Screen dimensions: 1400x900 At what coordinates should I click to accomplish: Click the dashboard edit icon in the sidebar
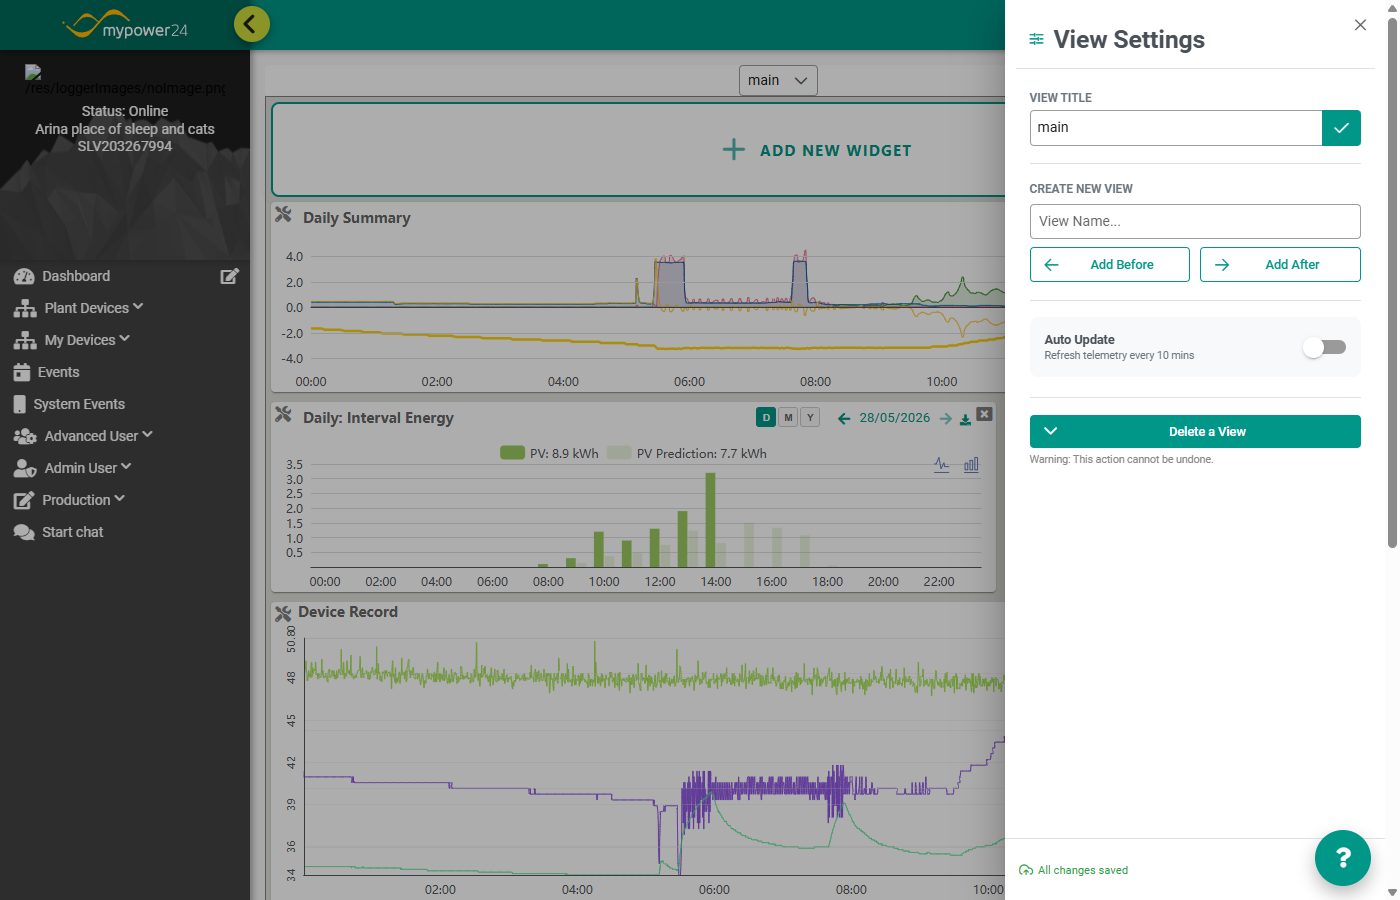point(230,276)
